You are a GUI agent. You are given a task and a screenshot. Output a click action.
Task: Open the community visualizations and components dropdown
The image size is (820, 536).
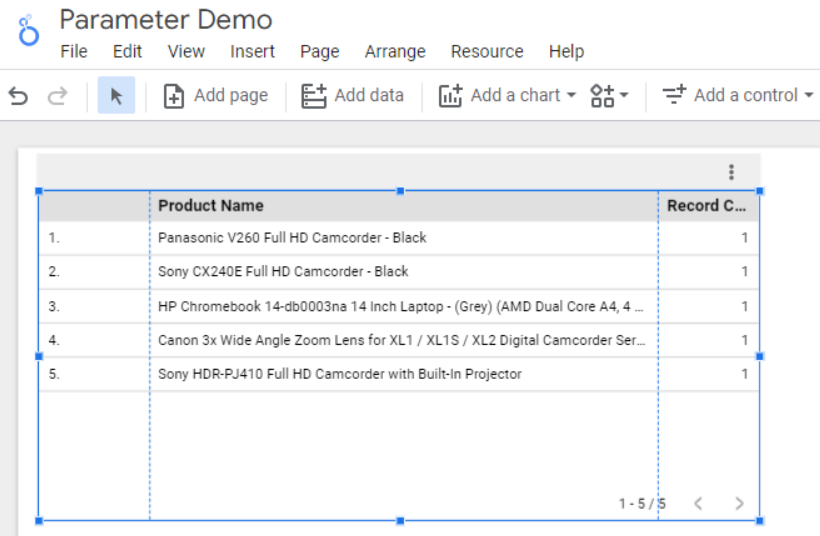pos(609,96)
